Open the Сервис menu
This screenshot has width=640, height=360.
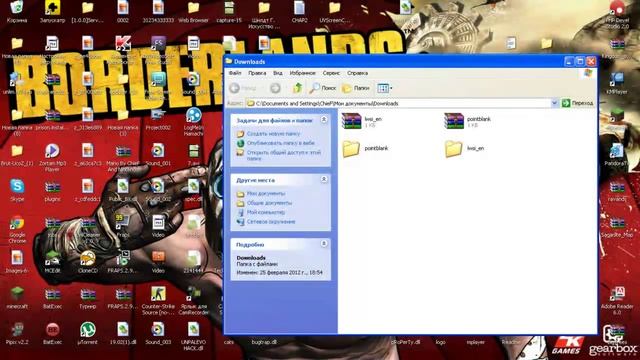click(x=331, y=73)
